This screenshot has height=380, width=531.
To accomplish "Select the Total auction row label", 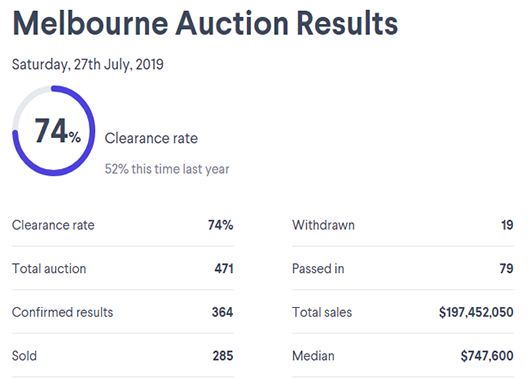I will click(x=49, y=269).
